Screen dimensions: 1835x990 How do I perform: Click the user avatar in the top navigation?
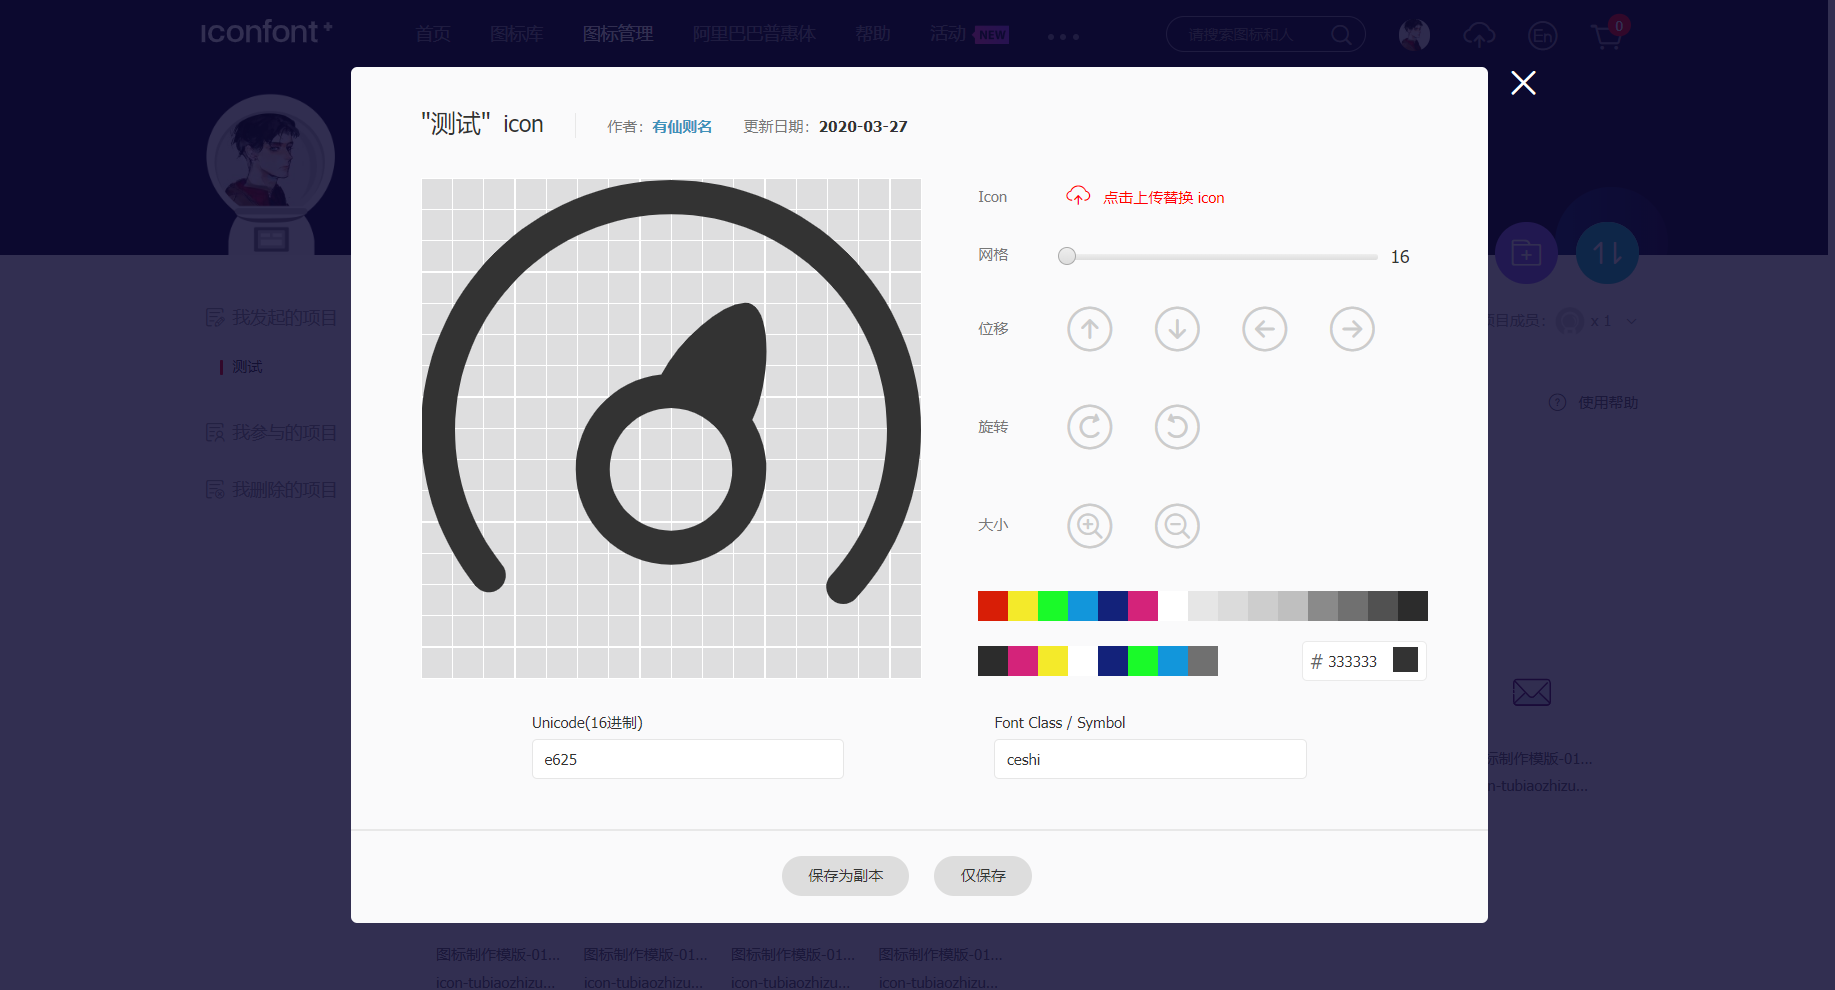pos(1414,35)
